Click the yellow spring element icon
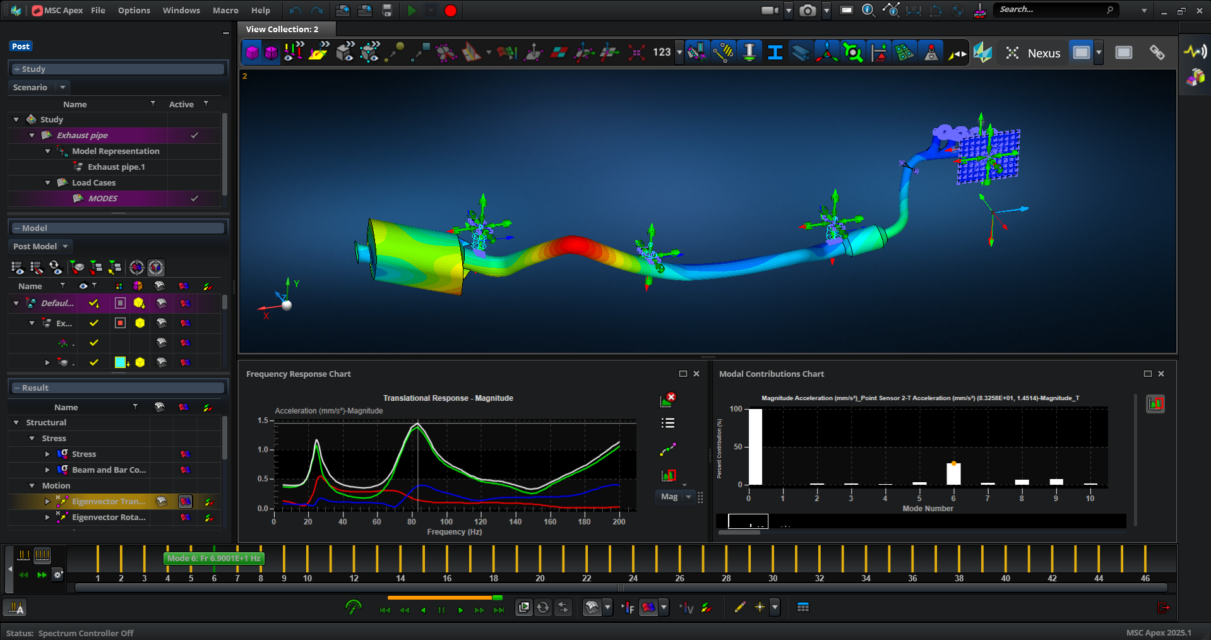The width and height of the screenshot is (1211, 640). point(723,52)
